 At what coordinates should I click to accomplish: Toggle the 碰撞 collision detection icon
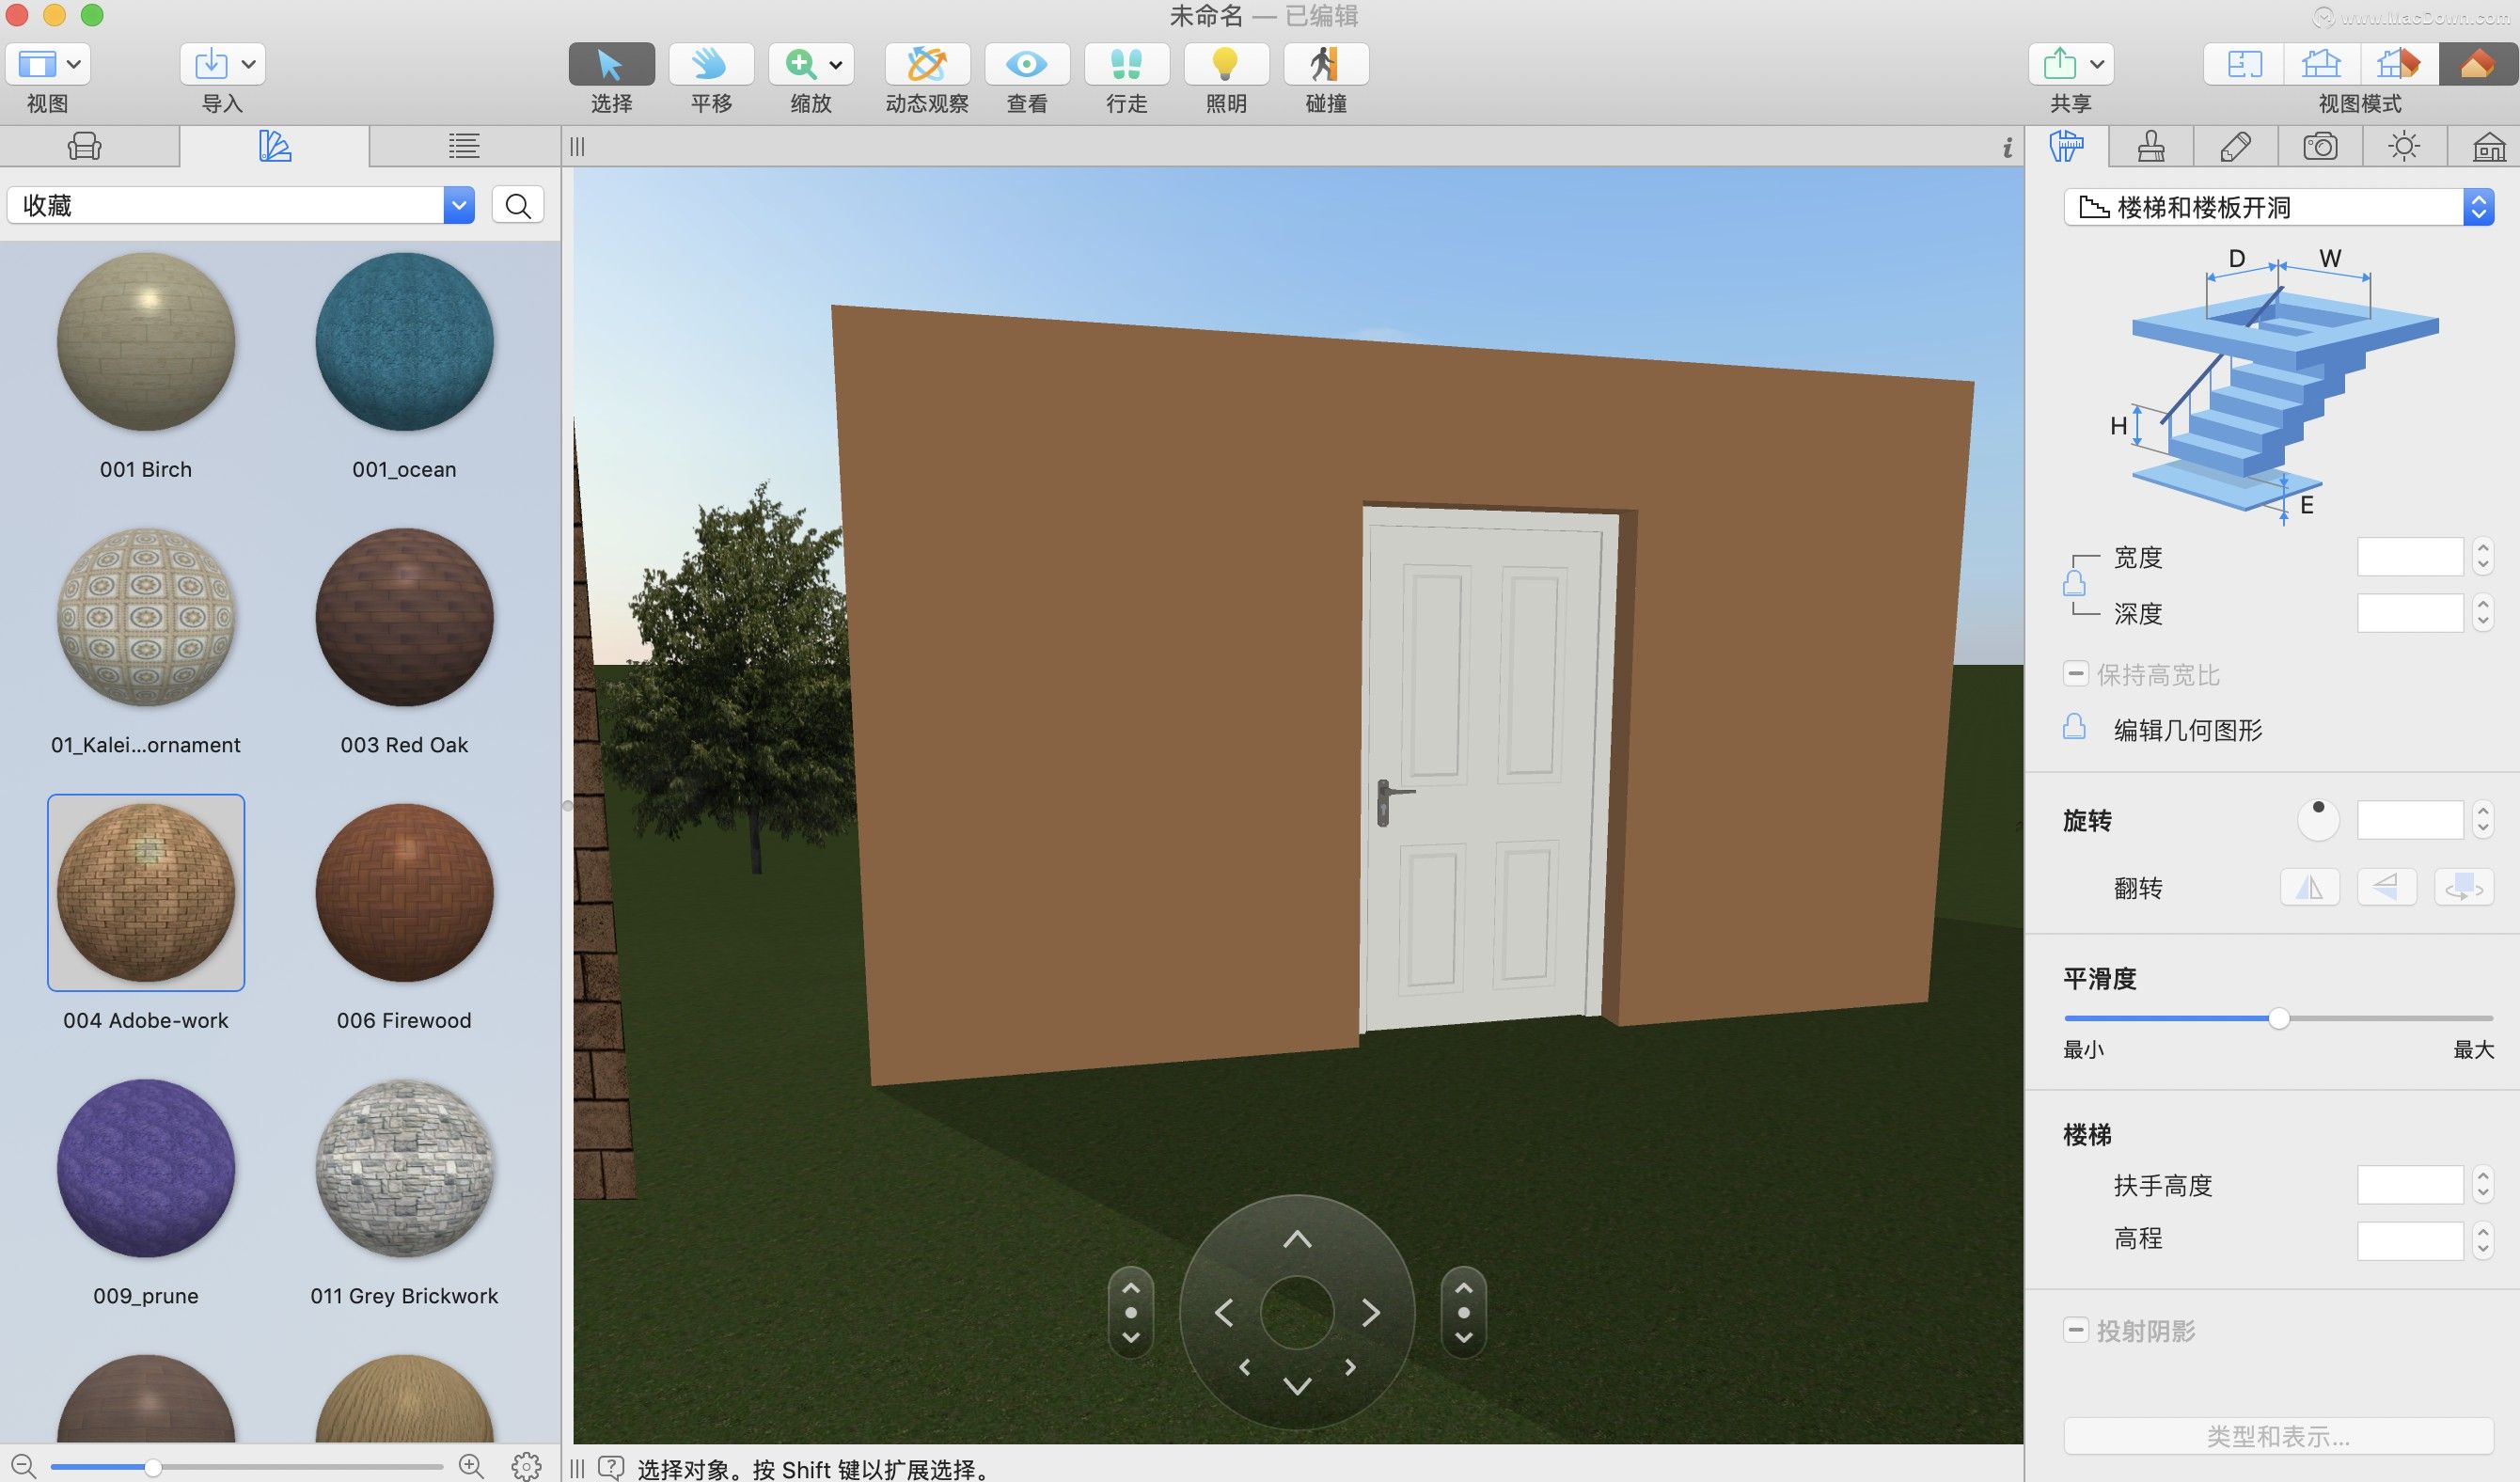pyautogui.click(x=1326, y=64)
